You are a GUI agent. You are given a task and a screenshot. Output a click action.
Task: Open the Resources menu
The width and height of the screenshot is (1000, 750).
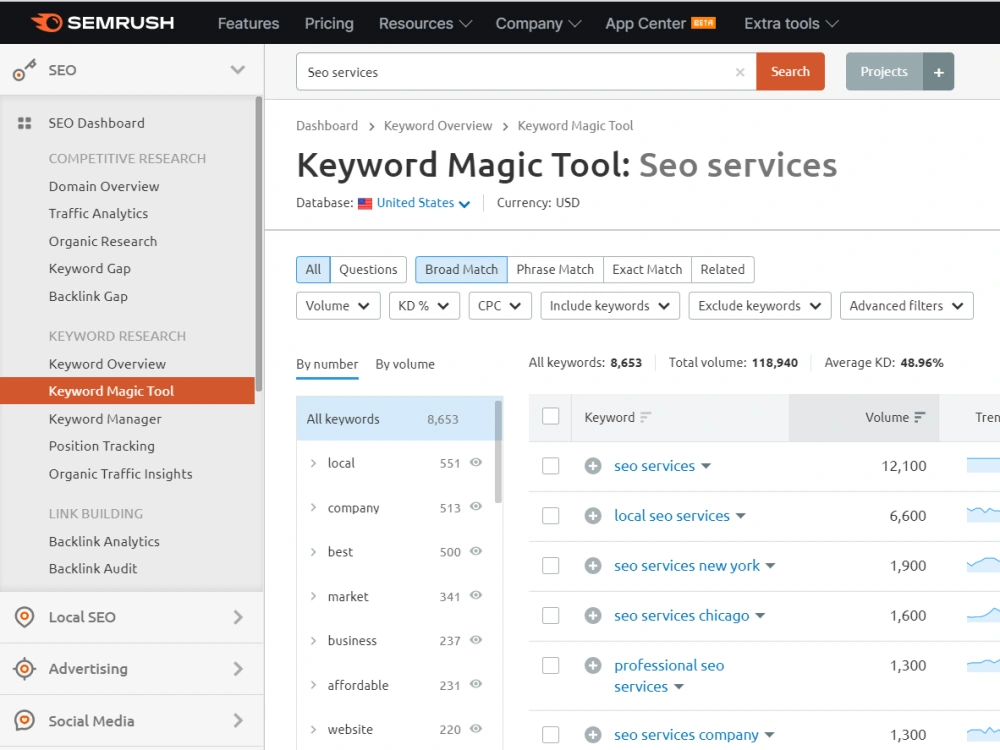click(x=425, y=24)
